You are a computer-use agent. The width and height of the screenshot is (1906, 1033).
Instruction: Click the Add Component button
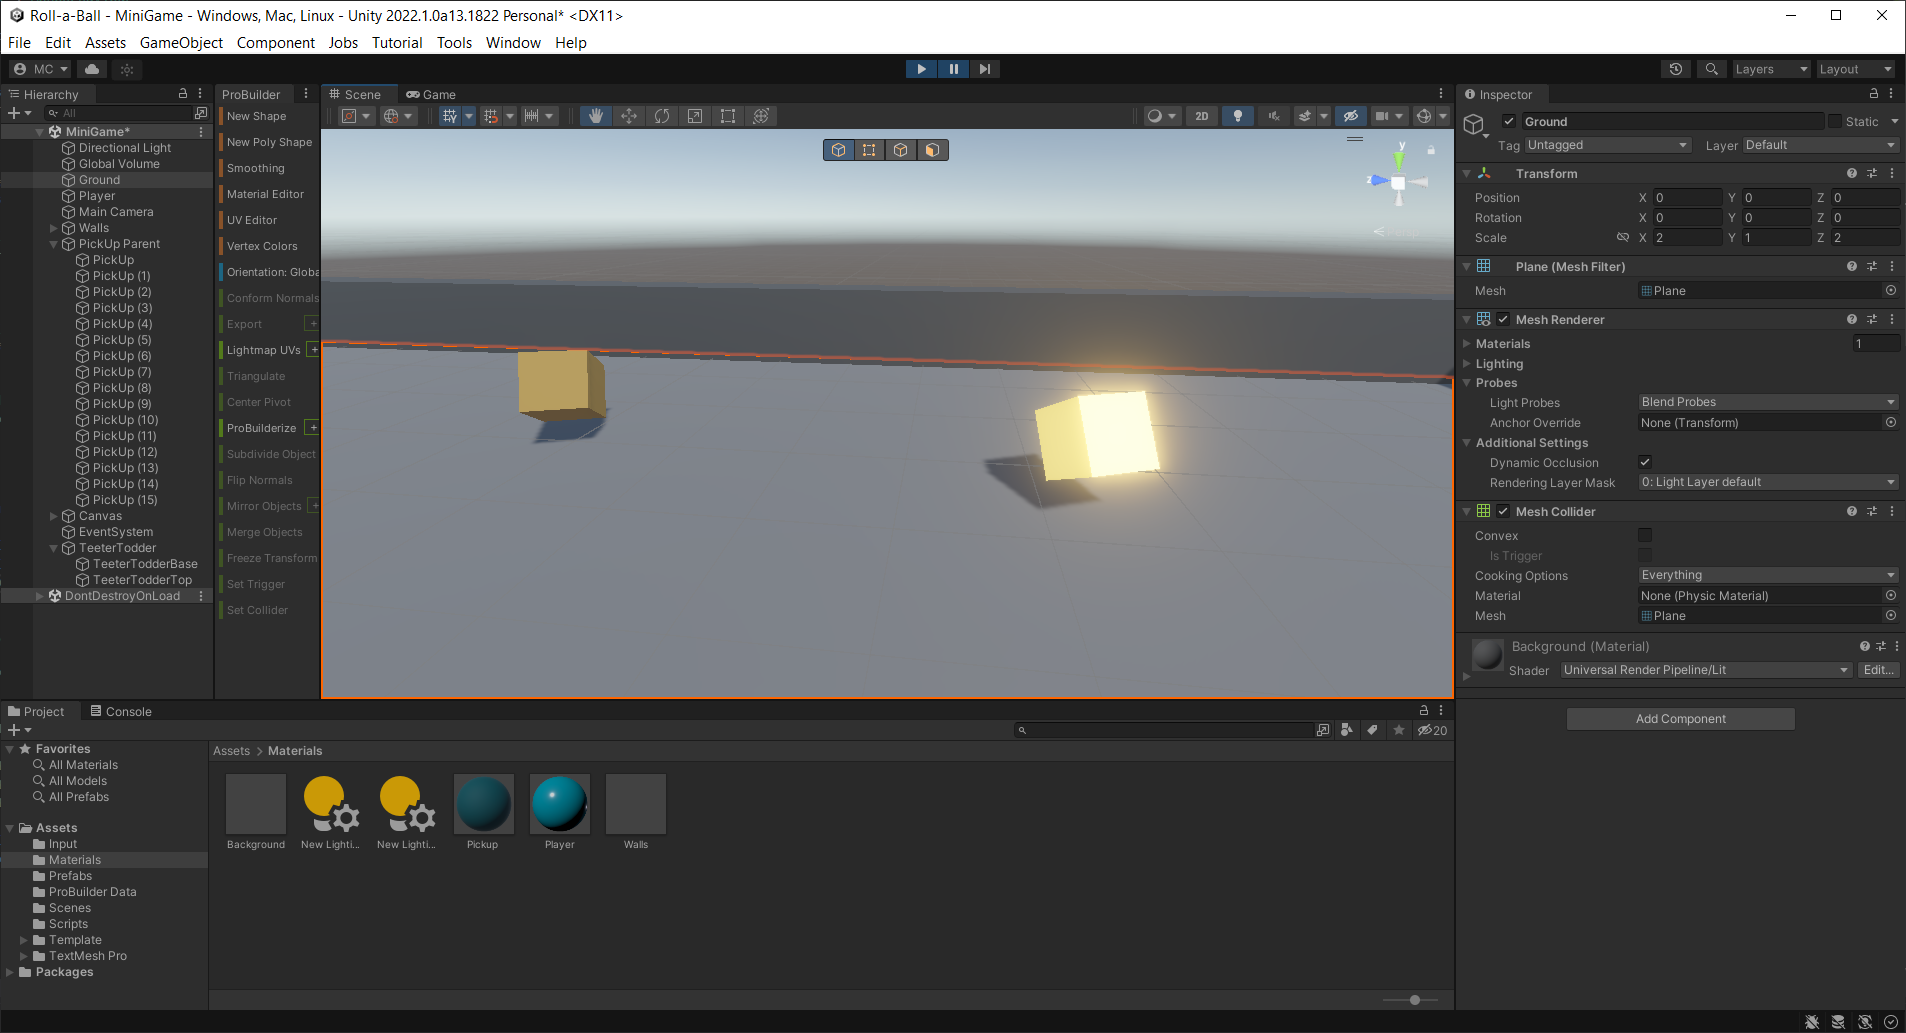(1680, 719)
